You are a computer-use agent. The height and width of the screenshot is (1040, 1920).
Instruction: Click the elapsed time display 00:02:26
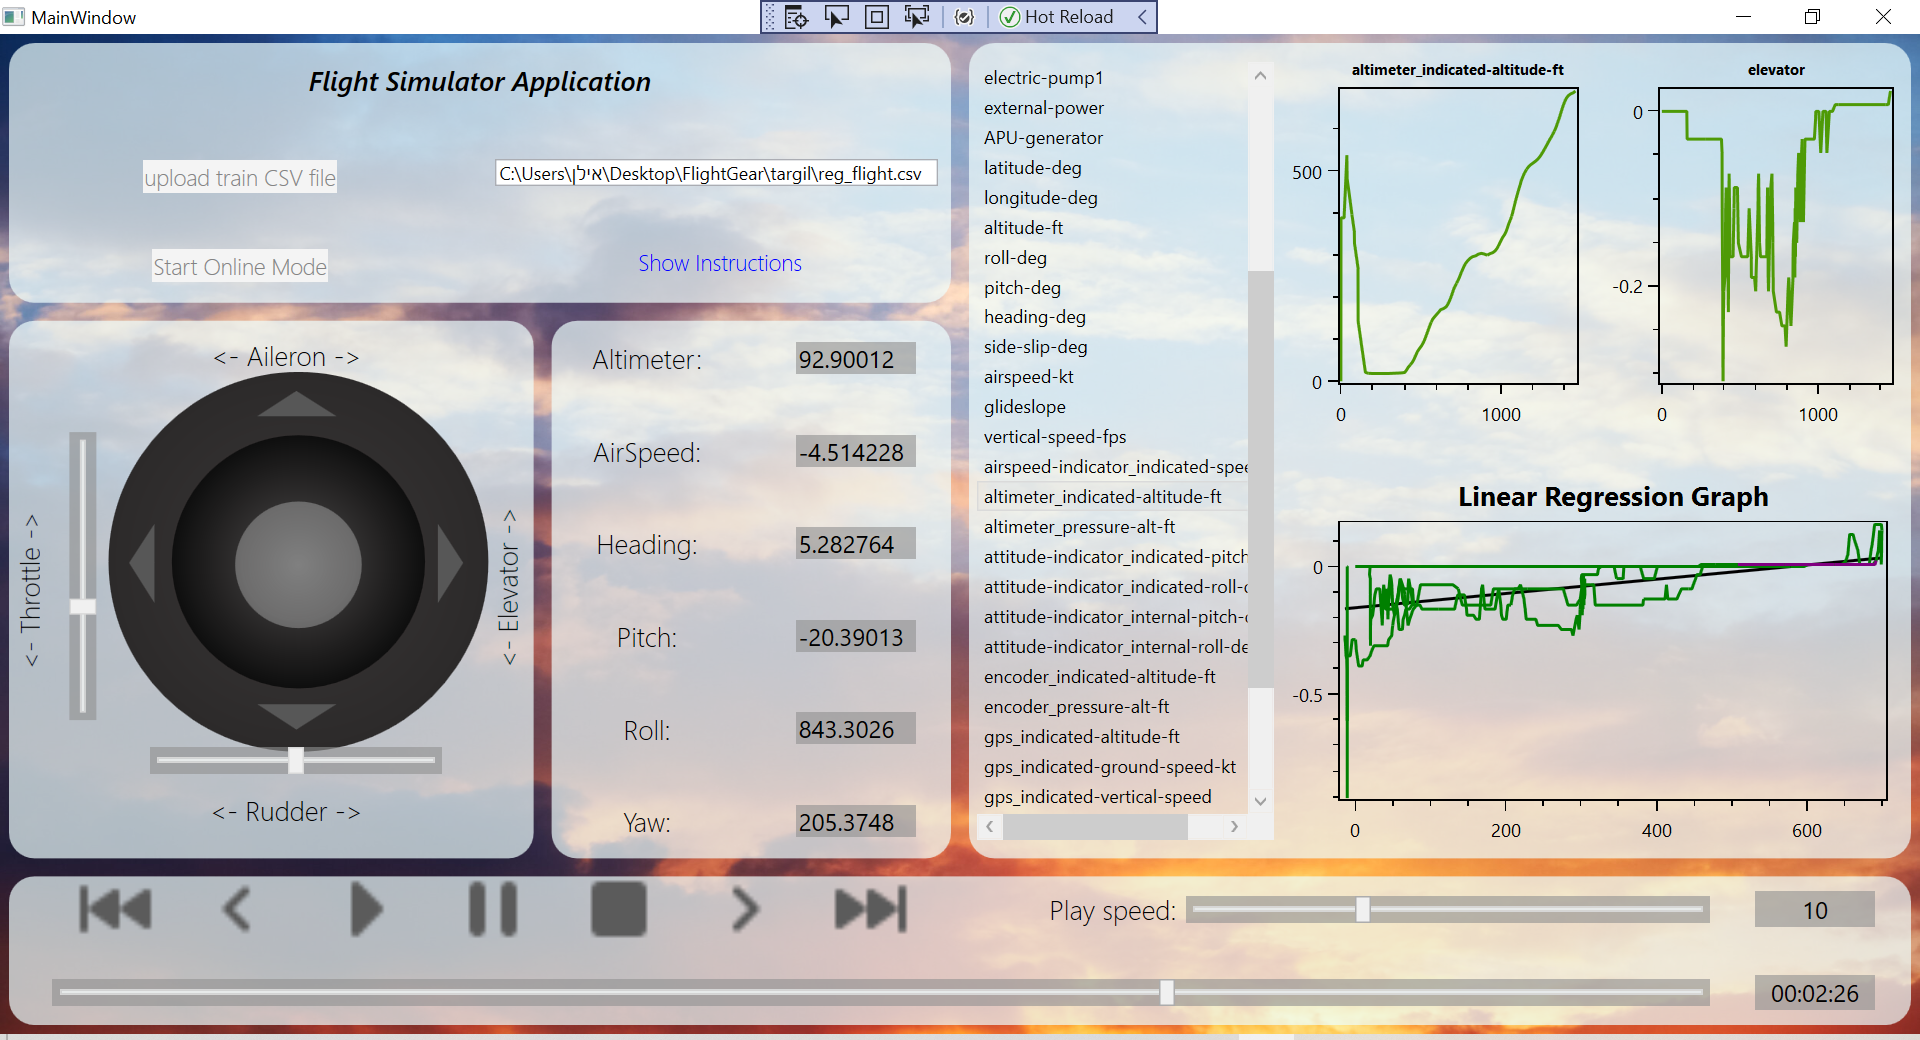click(x=1814, y=993)
